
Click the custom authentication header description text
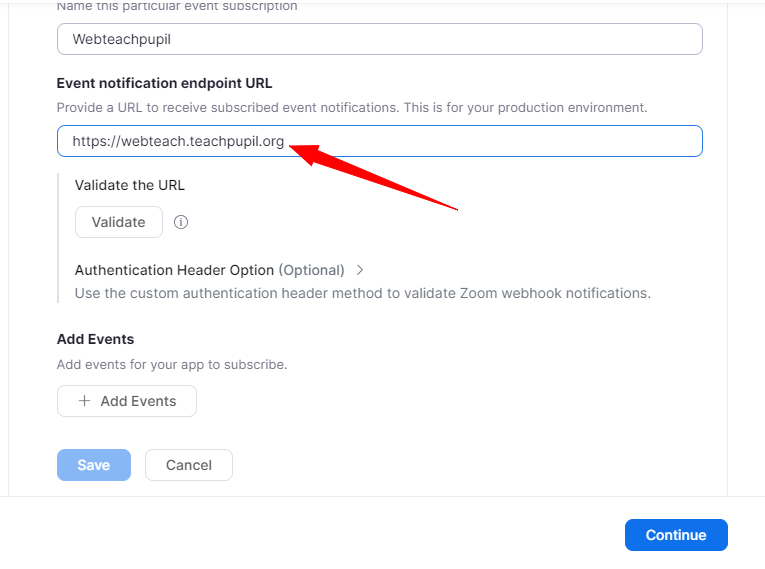pos(362,293)
